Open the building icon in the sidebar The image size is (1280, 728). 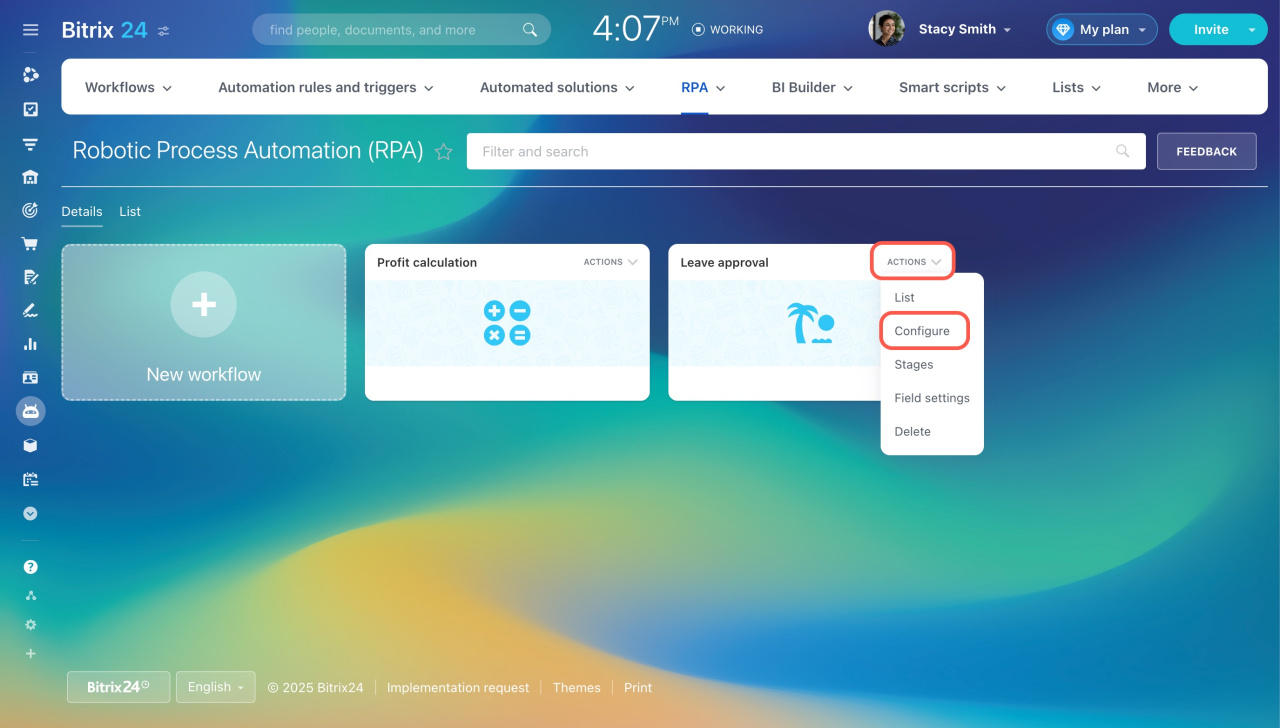30,177
